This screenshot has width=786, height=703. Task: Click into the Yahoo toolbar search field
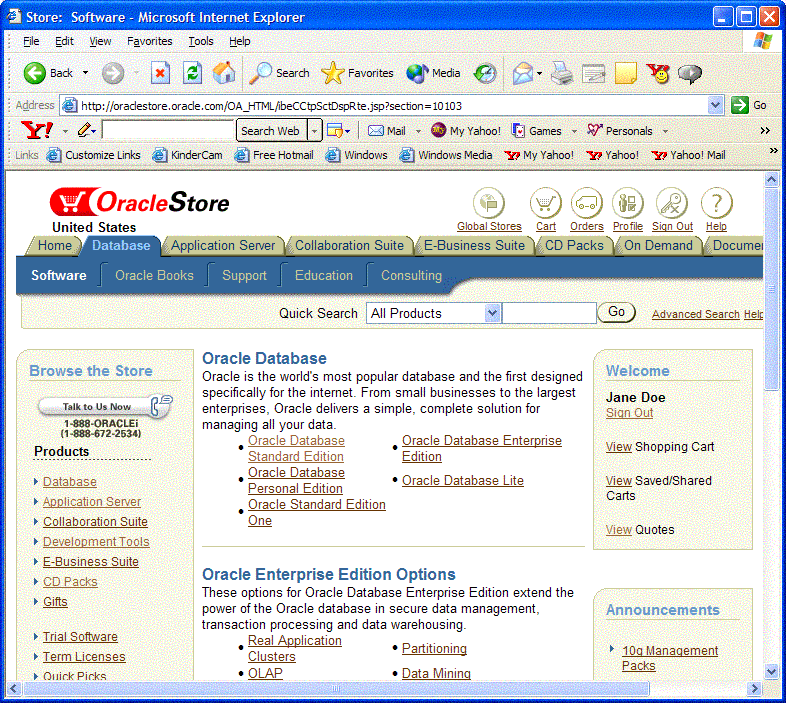coord(168,130)
